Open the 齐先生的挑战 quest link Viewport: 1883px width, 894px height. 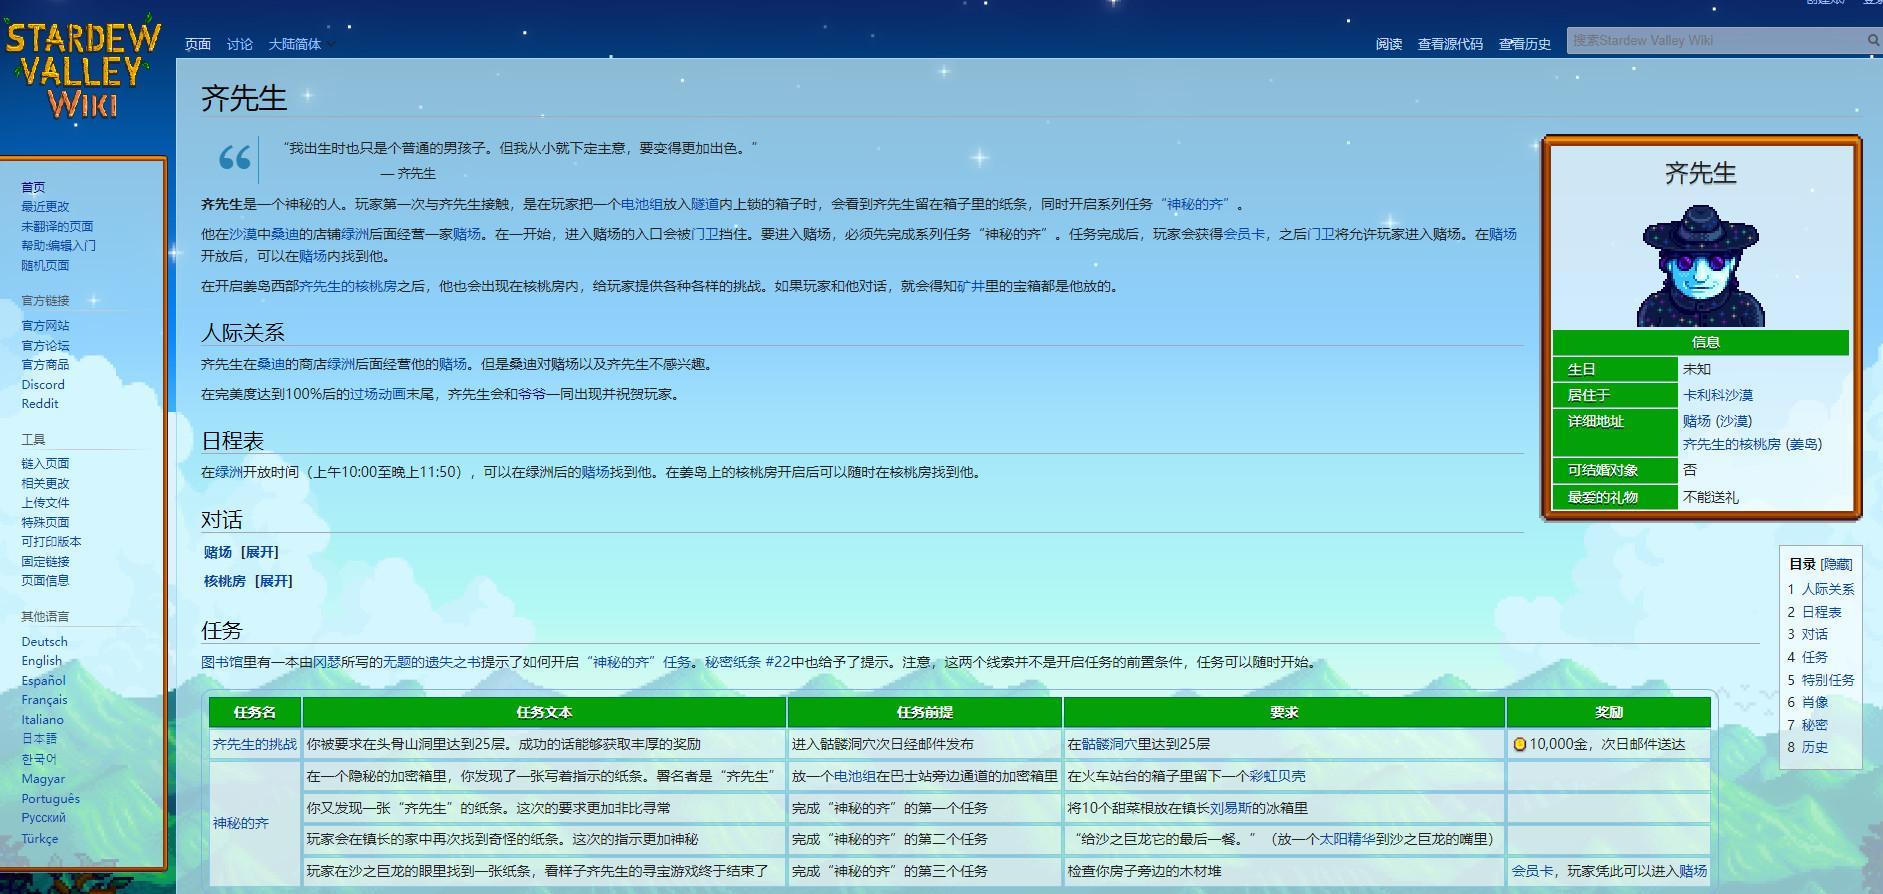pyautogui.click(x=254, y=744)
